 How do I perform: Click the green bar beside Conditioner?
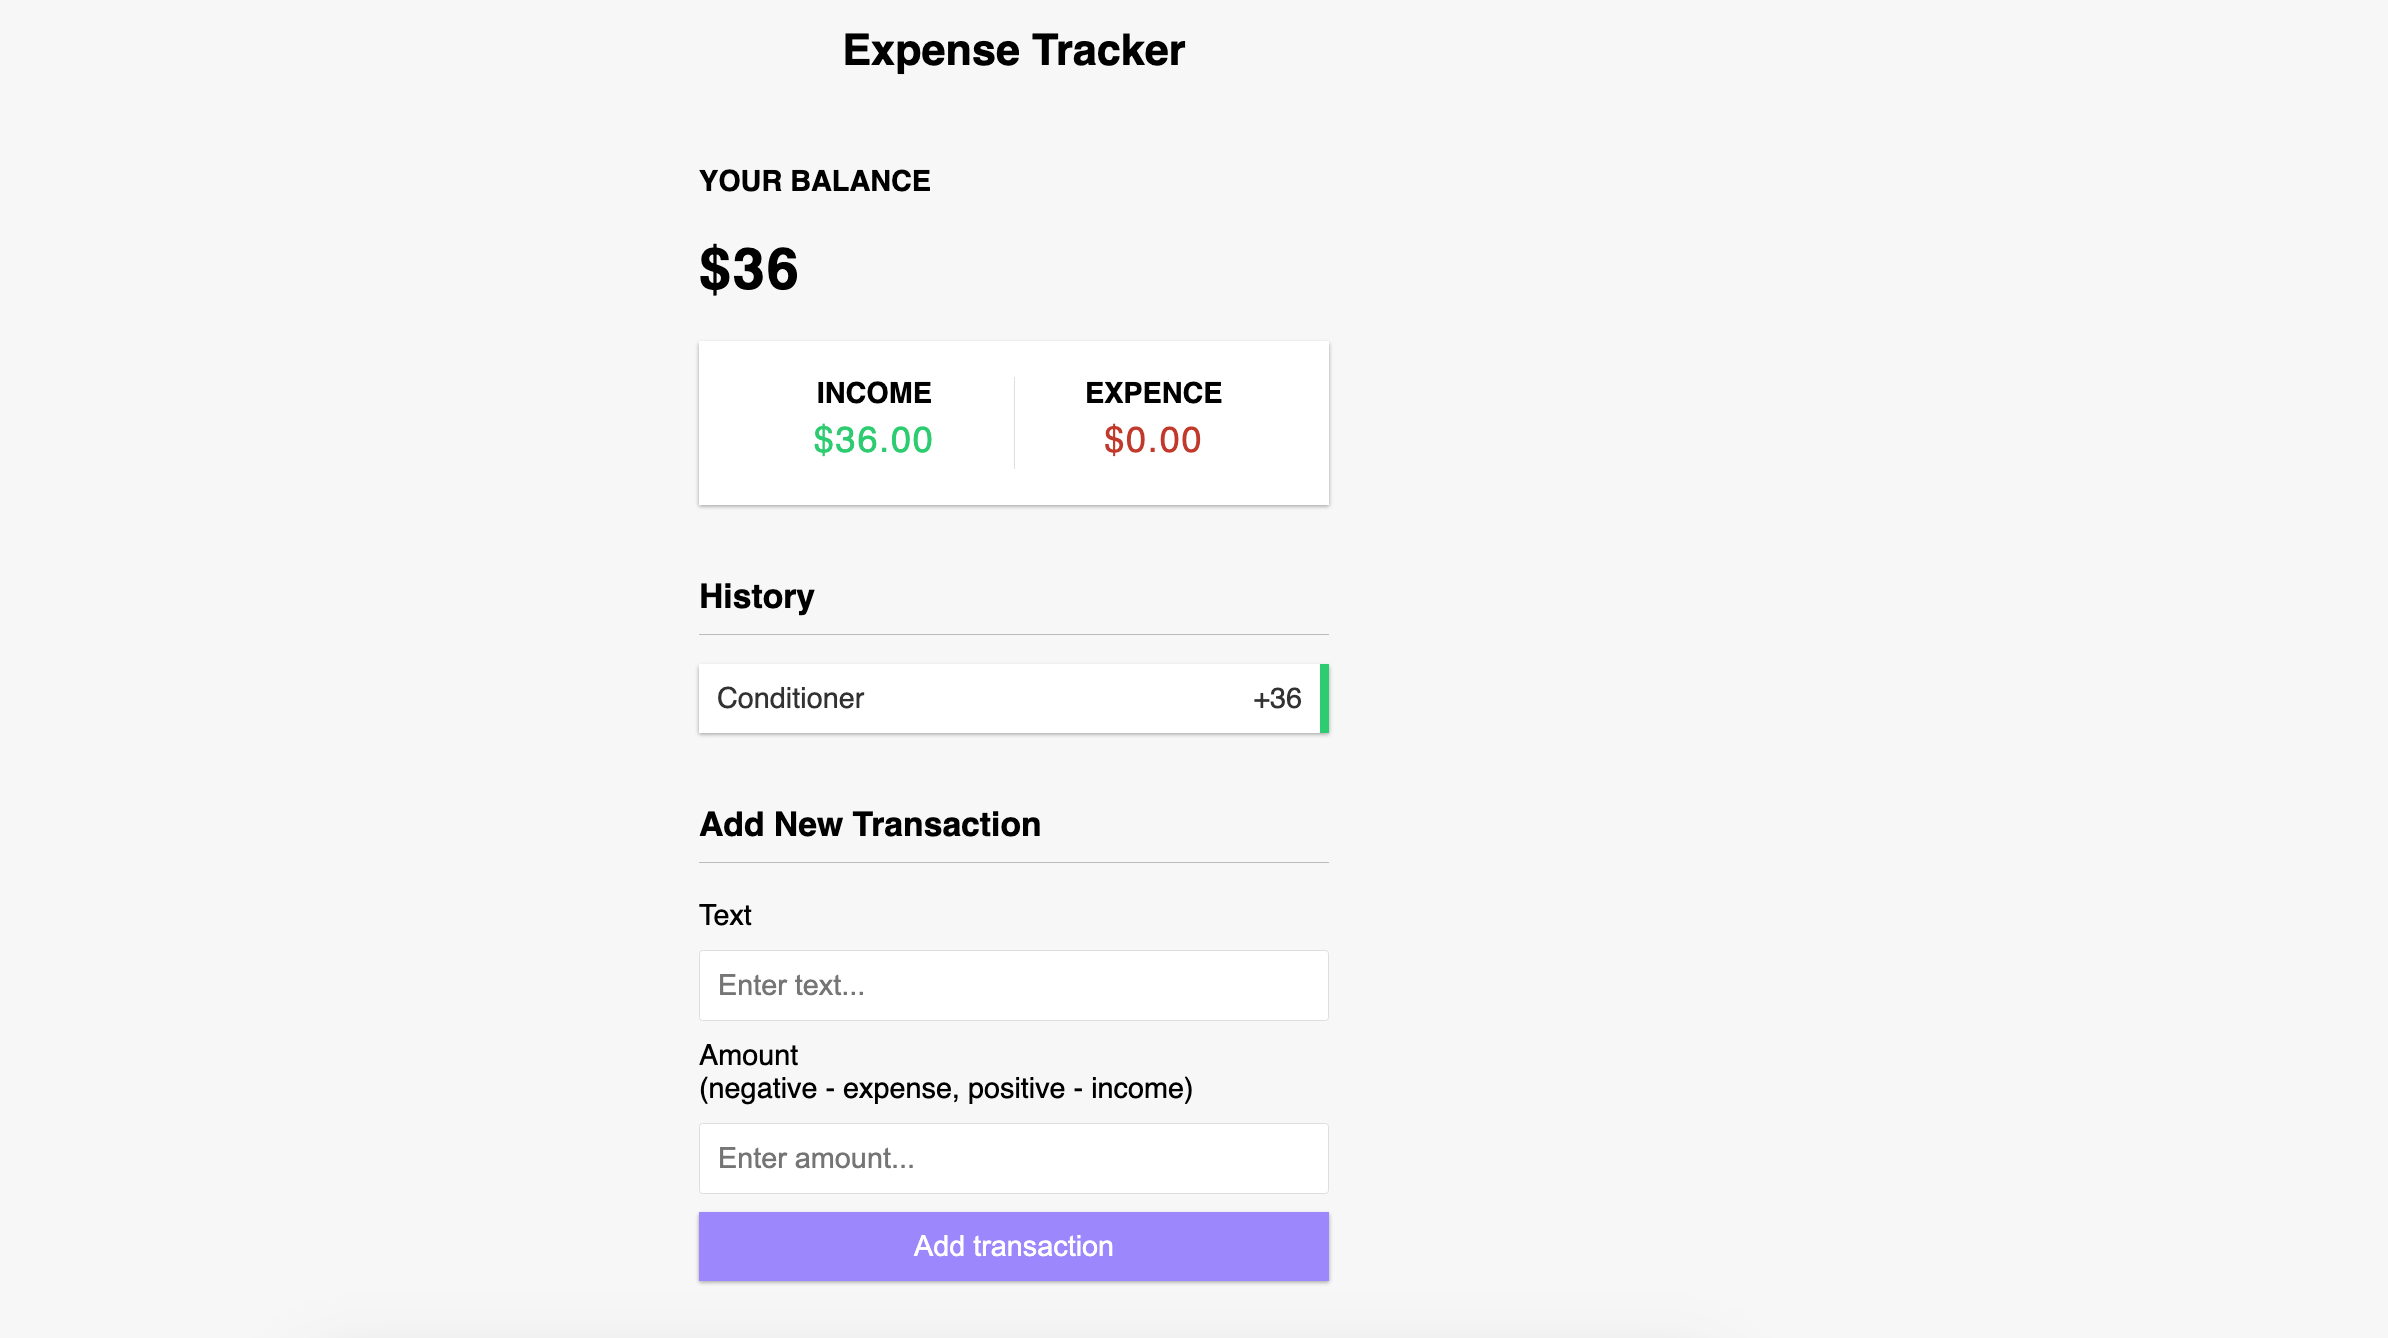coord(1324,698)
